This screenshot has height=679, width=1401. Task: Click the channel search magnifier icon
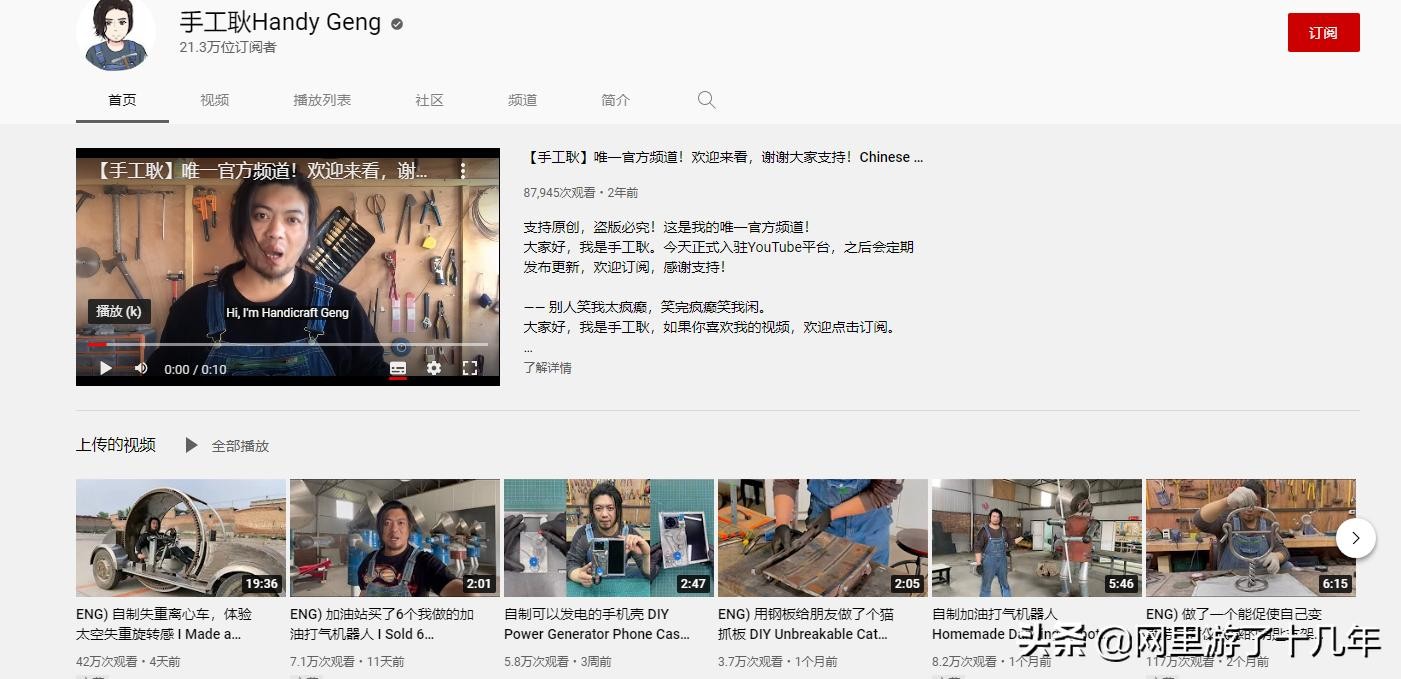tap(706, 100)
